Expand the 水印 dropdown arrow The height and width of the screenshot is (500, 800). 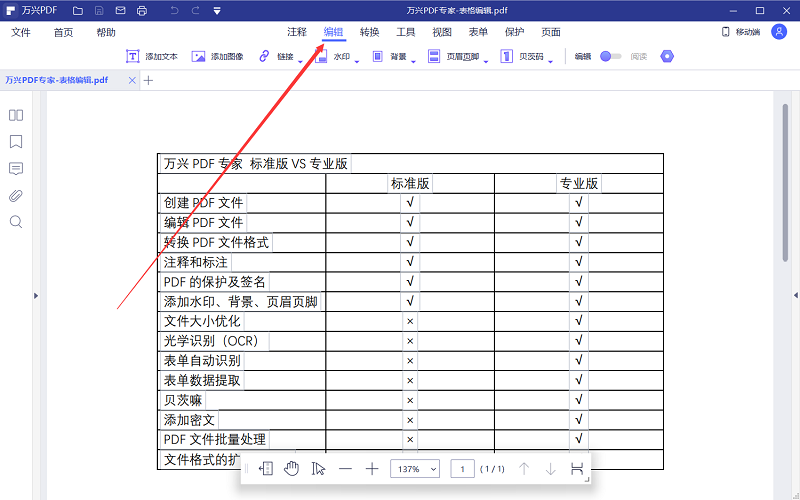(x=357, y=62)
